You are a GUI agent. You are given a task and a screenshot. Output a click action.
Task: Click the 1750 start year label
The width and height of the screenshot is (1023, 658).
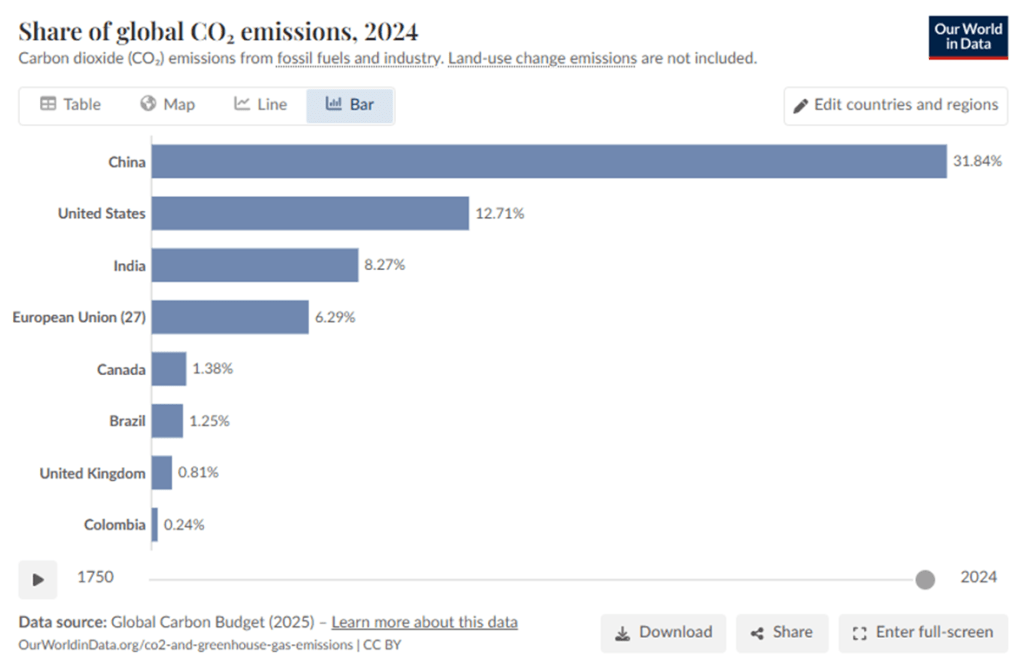(95, 577)
